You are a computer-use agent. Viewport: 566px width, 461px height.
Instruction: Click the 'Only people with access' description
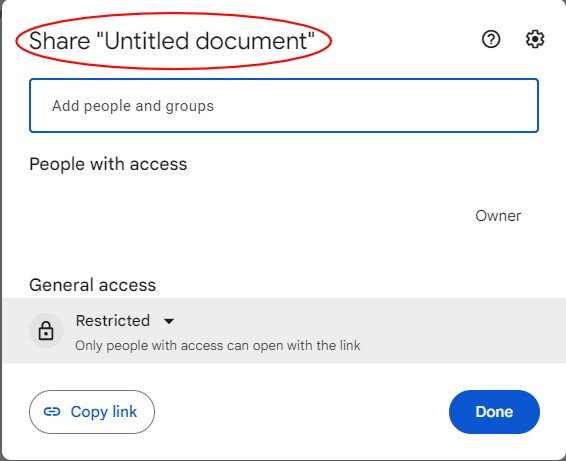click(218, 345)
